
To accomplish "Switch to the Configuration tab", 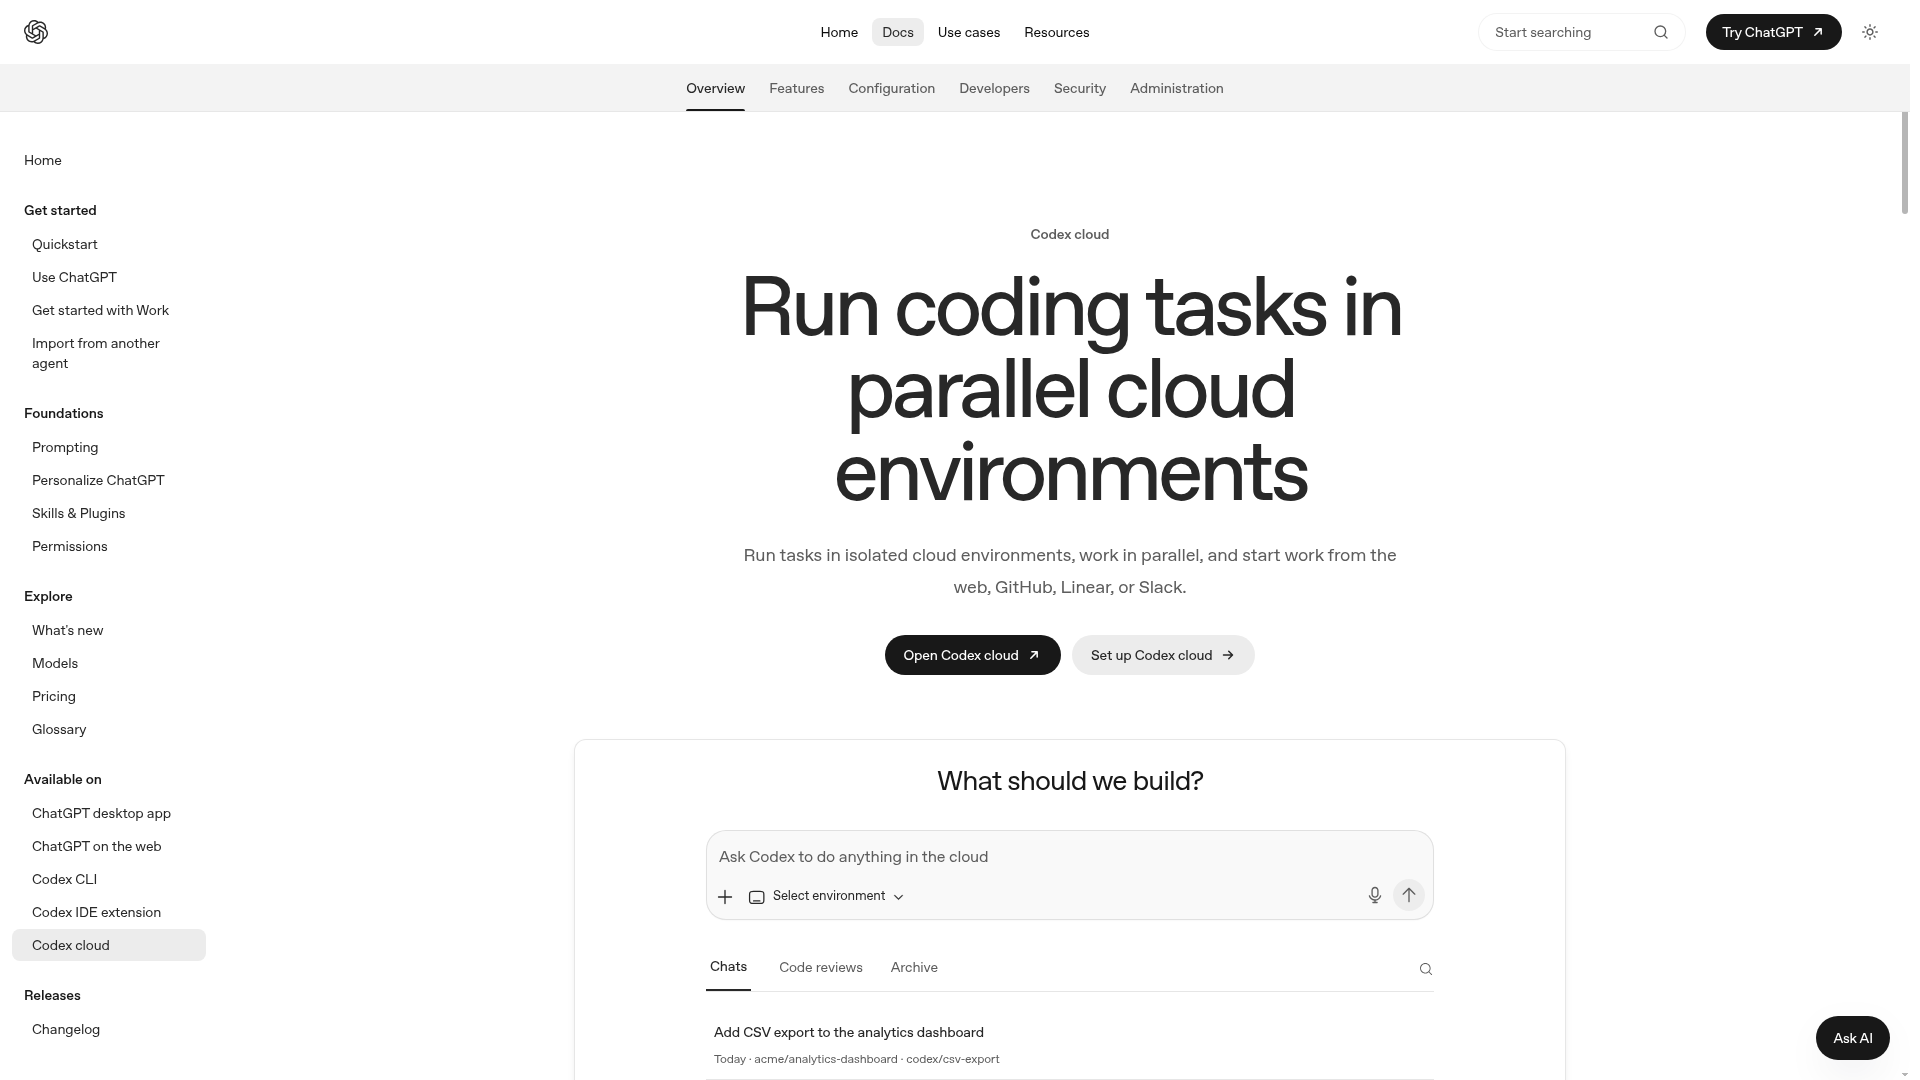I will point(892,88).
